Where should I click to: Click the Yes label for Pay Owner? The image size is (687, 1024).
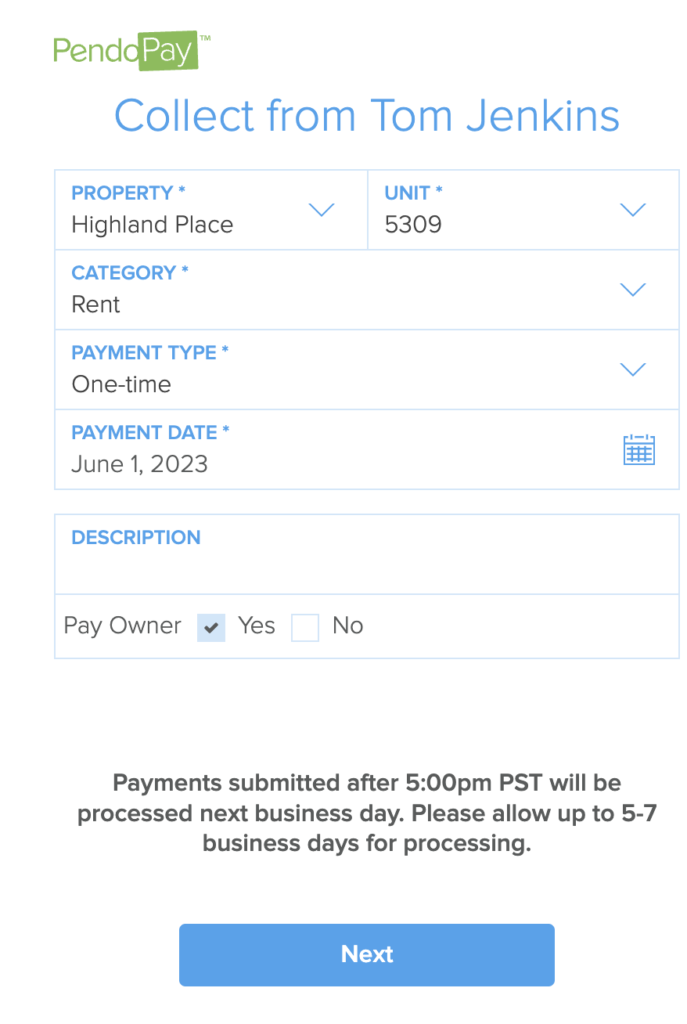[x=257, y=626]
